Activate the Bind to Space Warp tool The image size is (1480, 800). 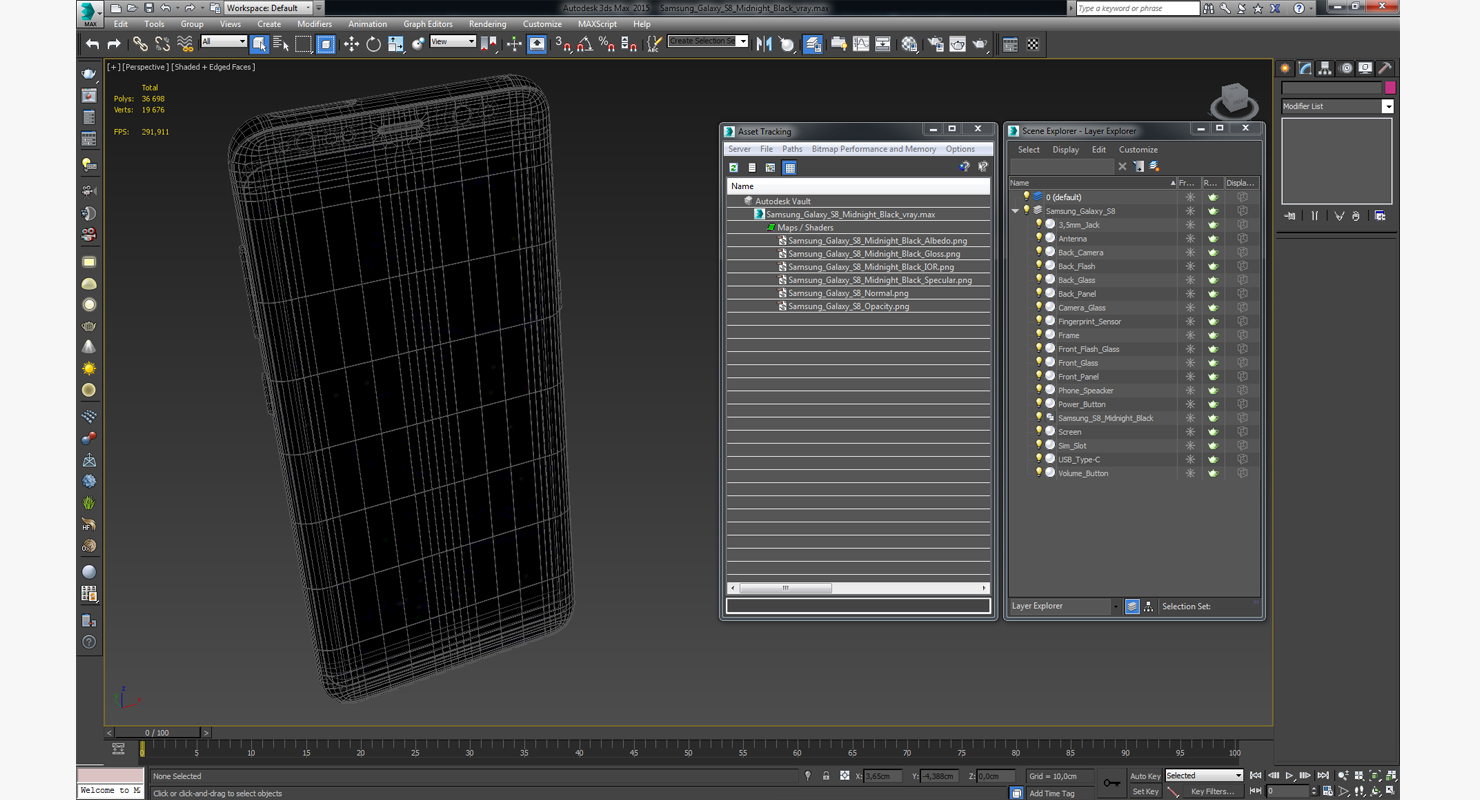click(x=185, y=44)
